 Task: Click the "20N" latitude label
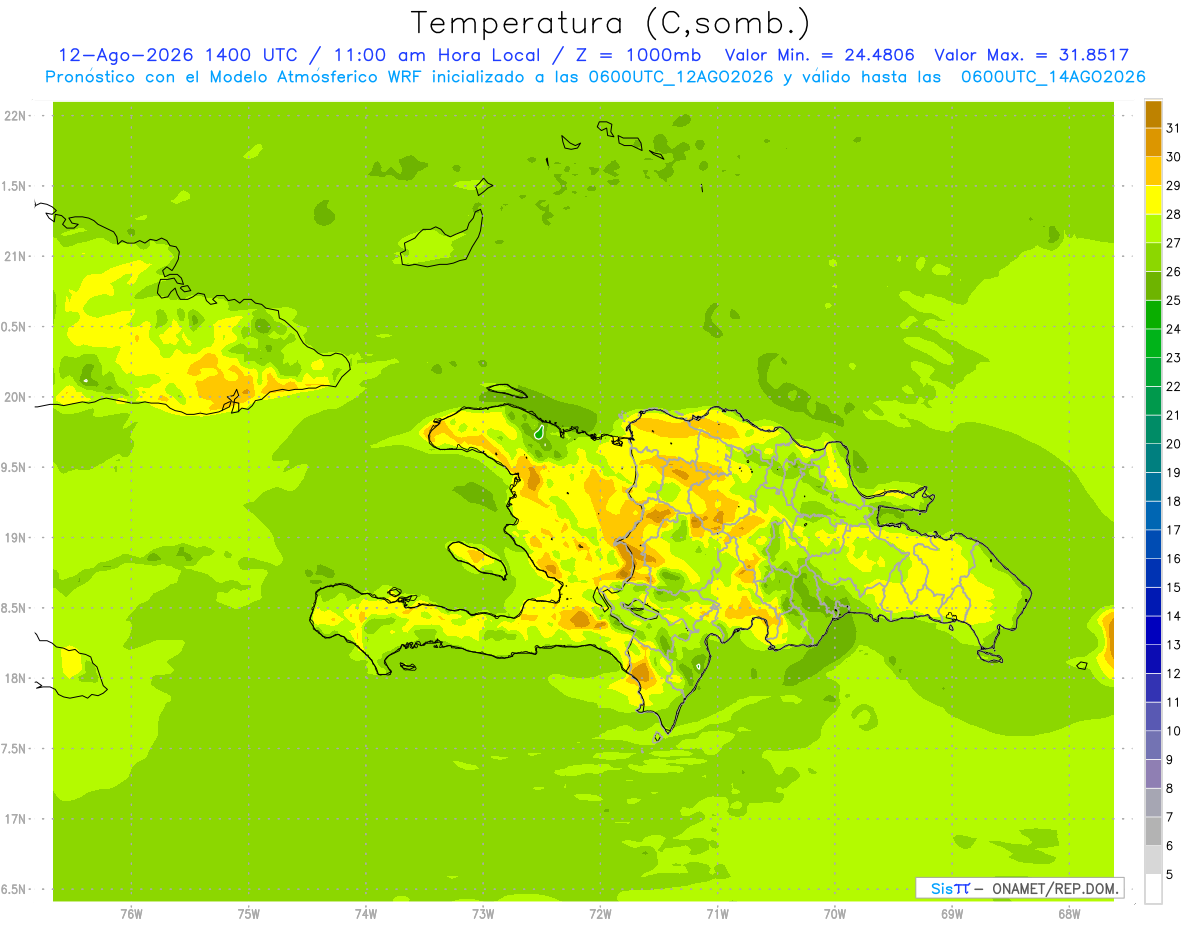(x=14, y=397)
